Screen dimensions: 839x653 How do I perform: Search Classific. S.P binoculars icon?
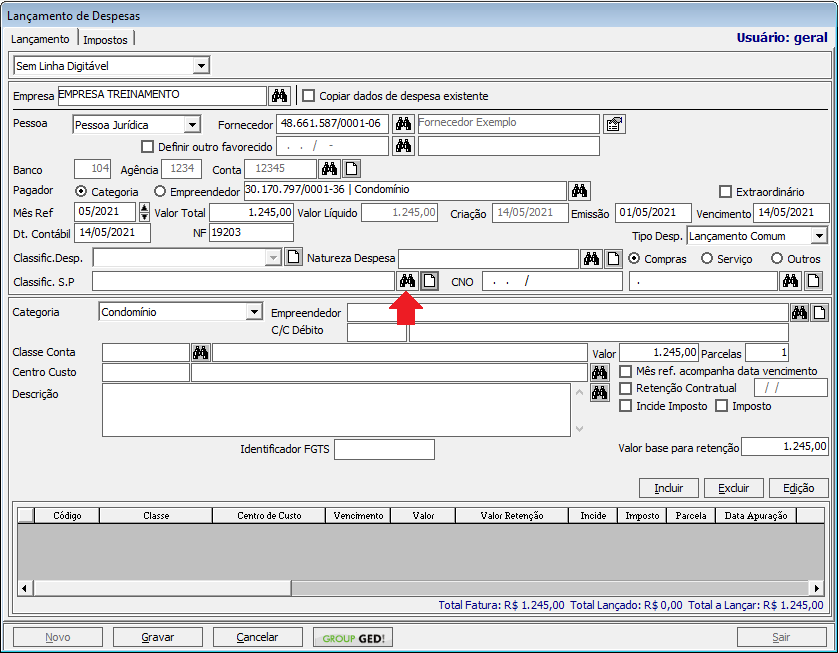(407, 281)
